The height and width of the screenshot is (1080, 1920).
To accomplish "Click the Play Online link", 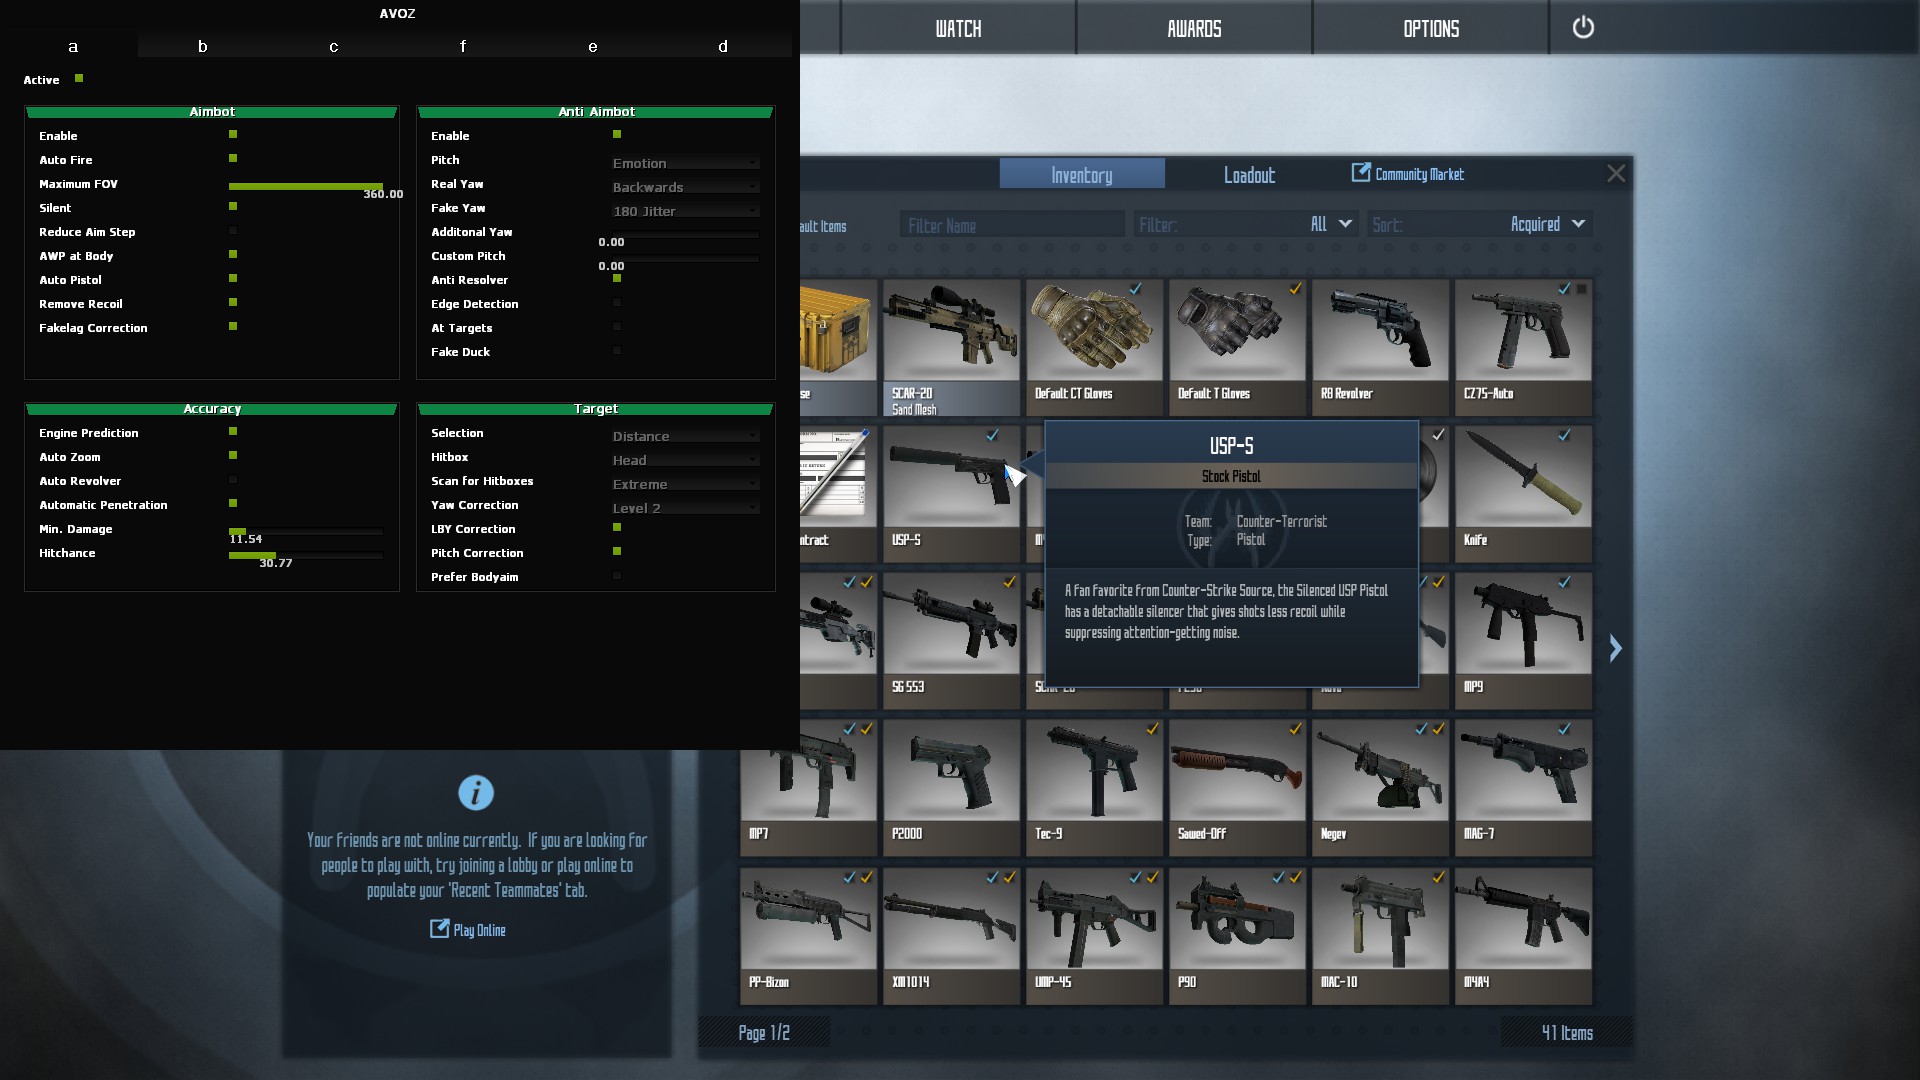I will tap(468, 930).
